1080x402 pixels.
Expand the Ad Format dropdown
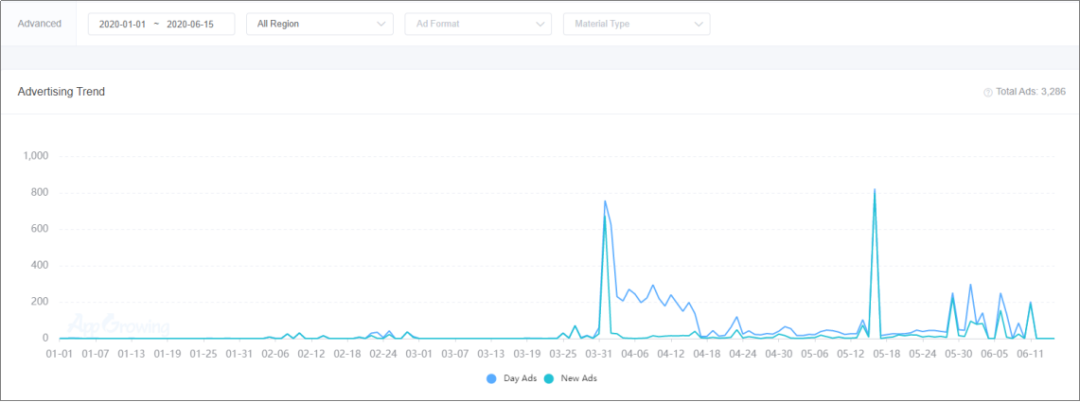tap(477, 24)
